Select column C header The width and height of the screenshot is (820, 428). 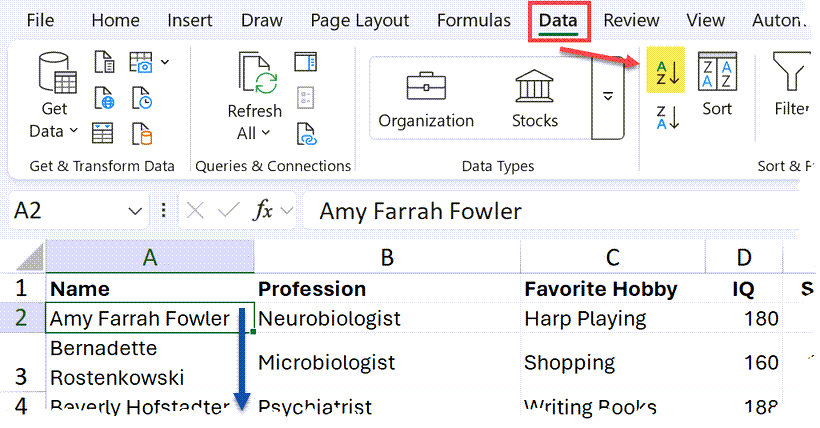[x=612, y=257]
